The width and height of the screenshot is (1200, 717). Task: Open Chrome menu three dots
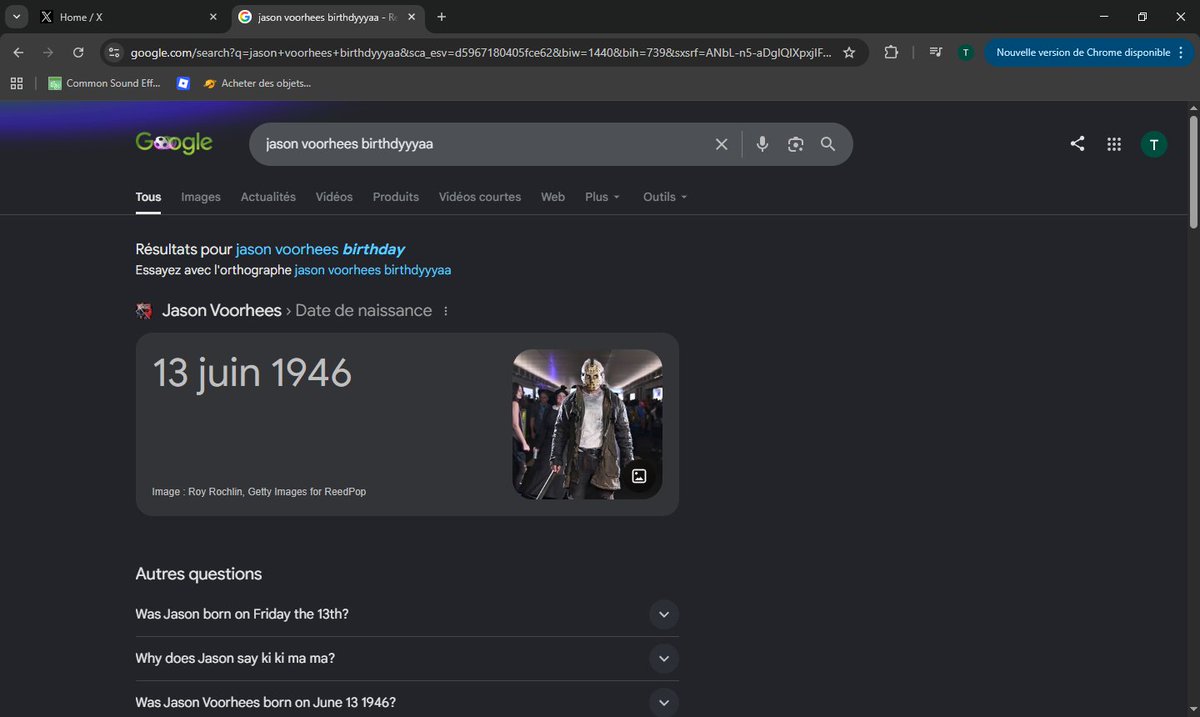[x=1183, y=52]
